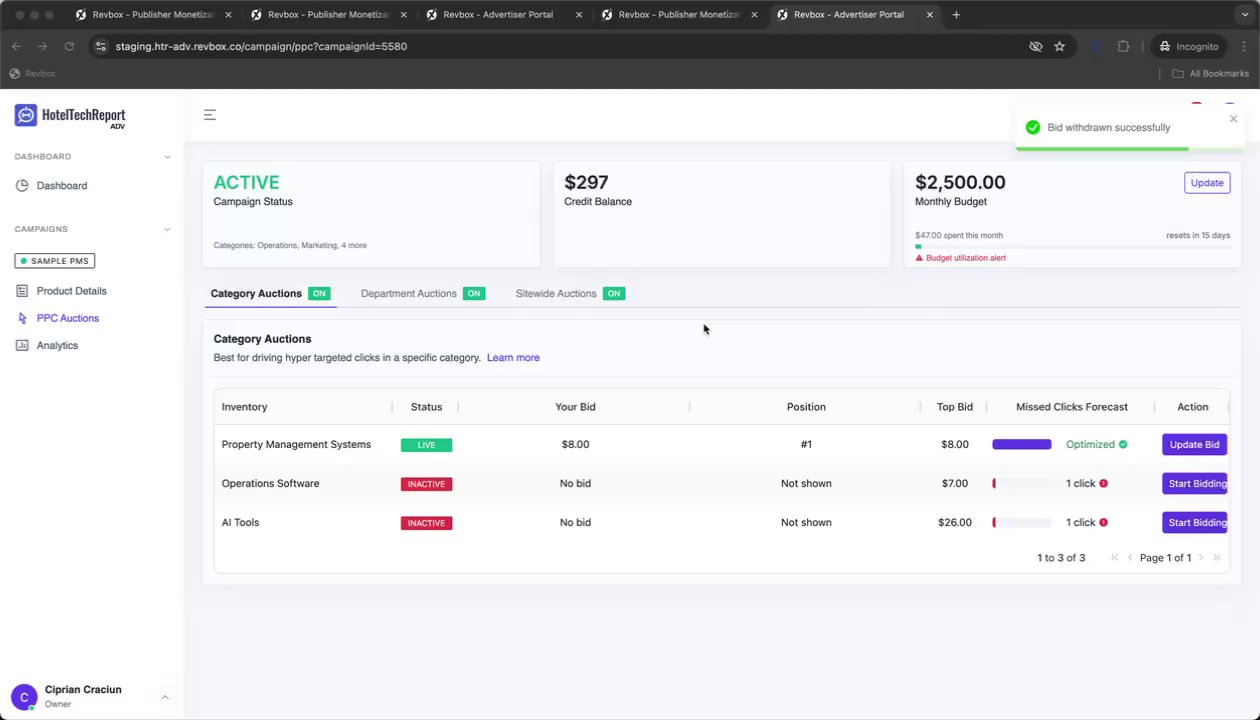Open Dashboard via pie chart icon
Viewport: 1260px width, 720px height.
tap(22, 186)
